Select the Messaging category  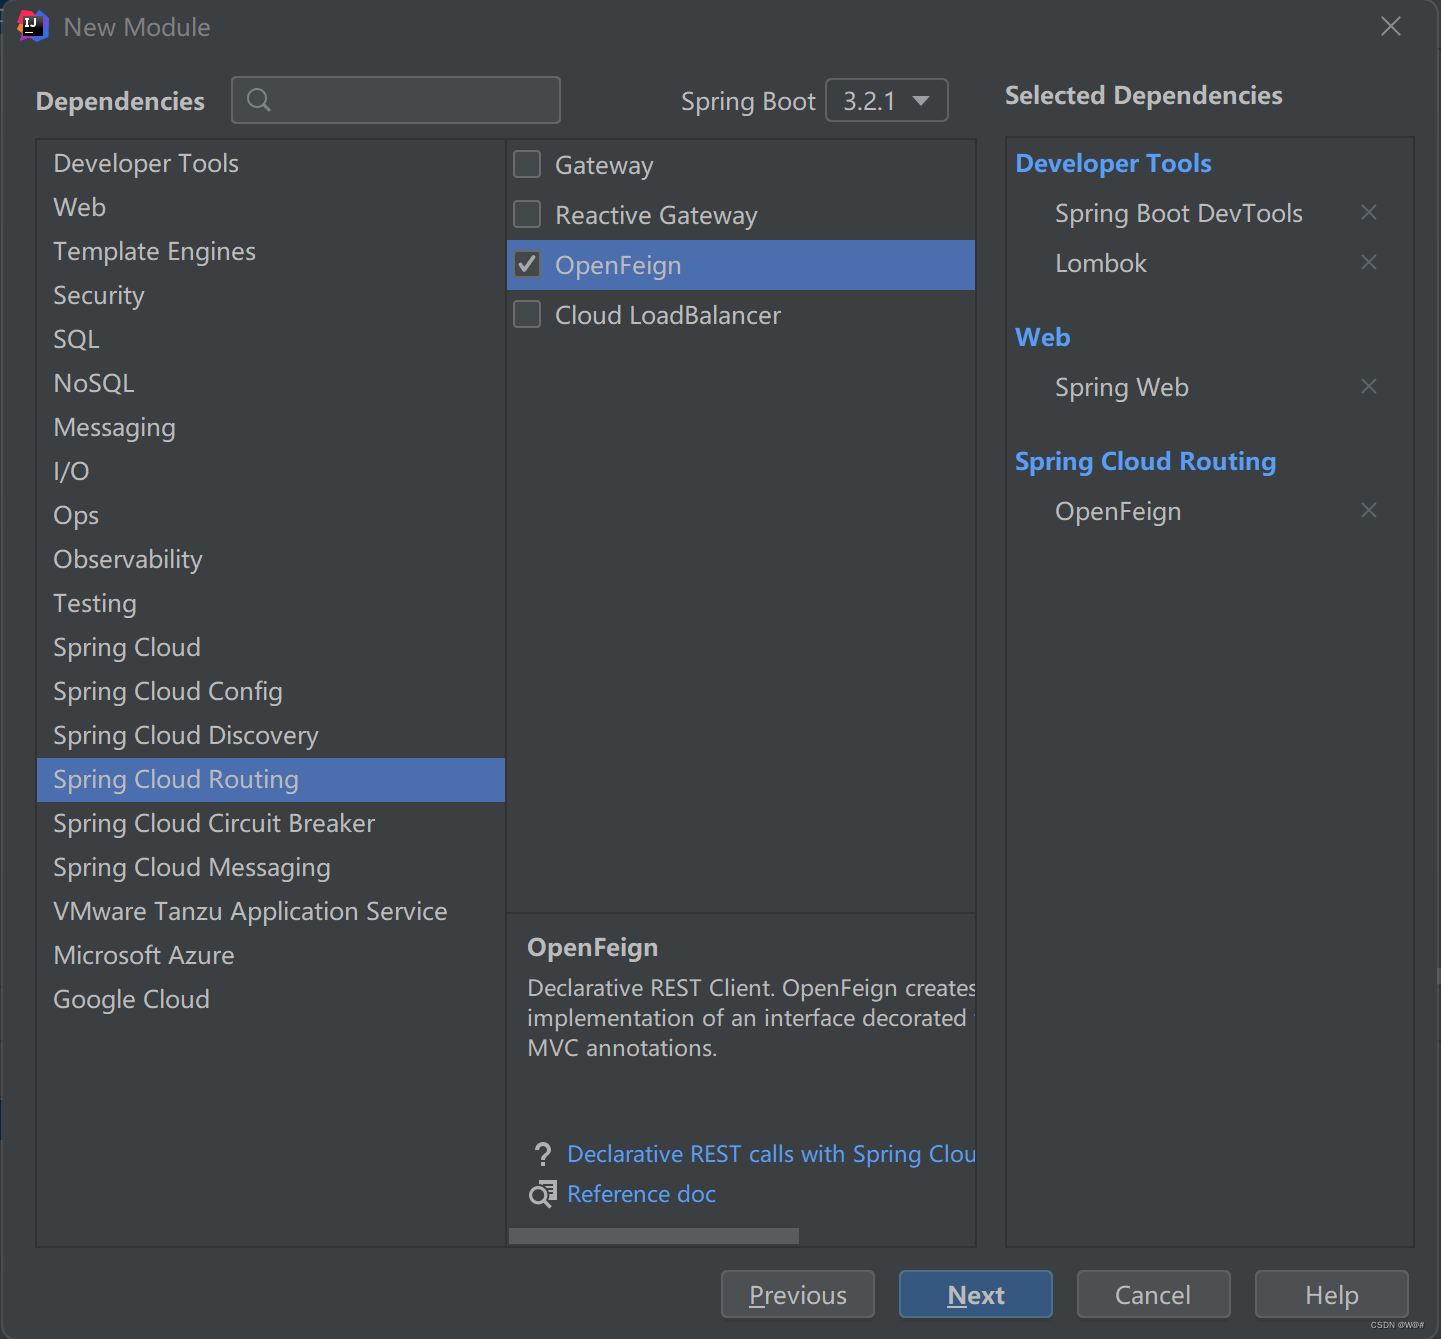click(x=271, y=427)
